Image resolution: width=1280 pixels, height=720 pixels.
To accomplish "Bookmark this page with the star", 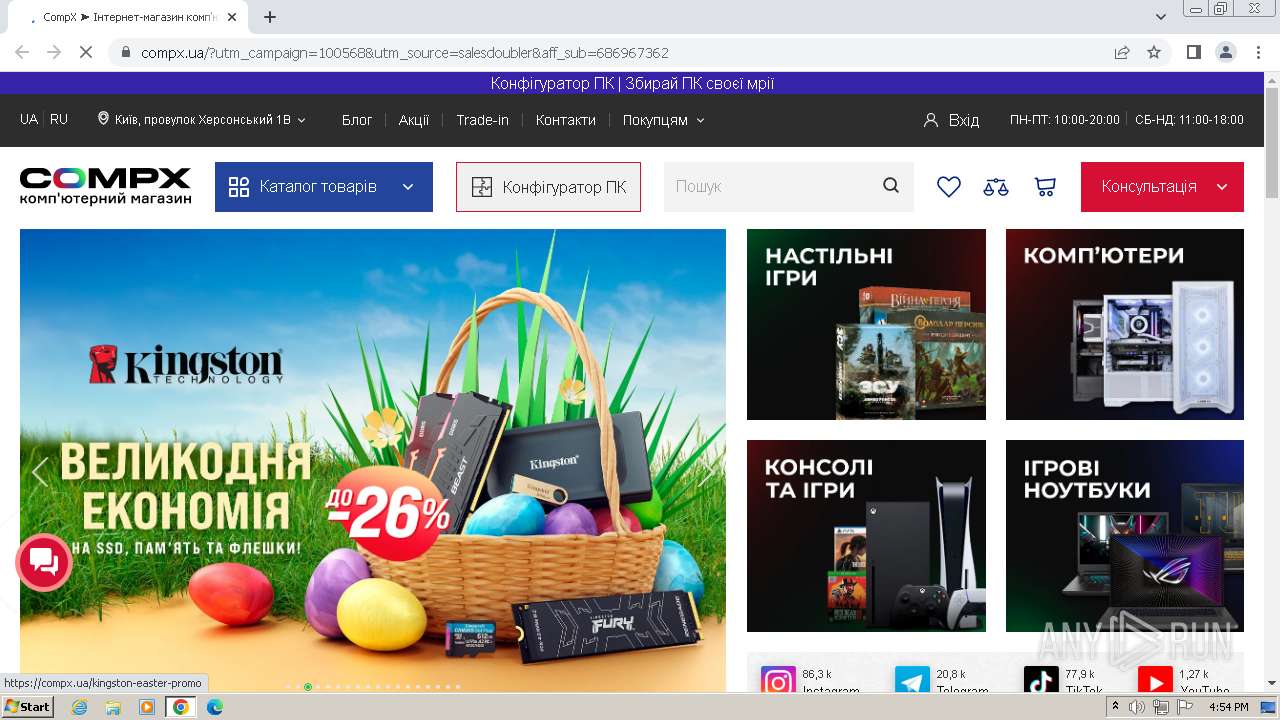I will [x=1154, y=52].
